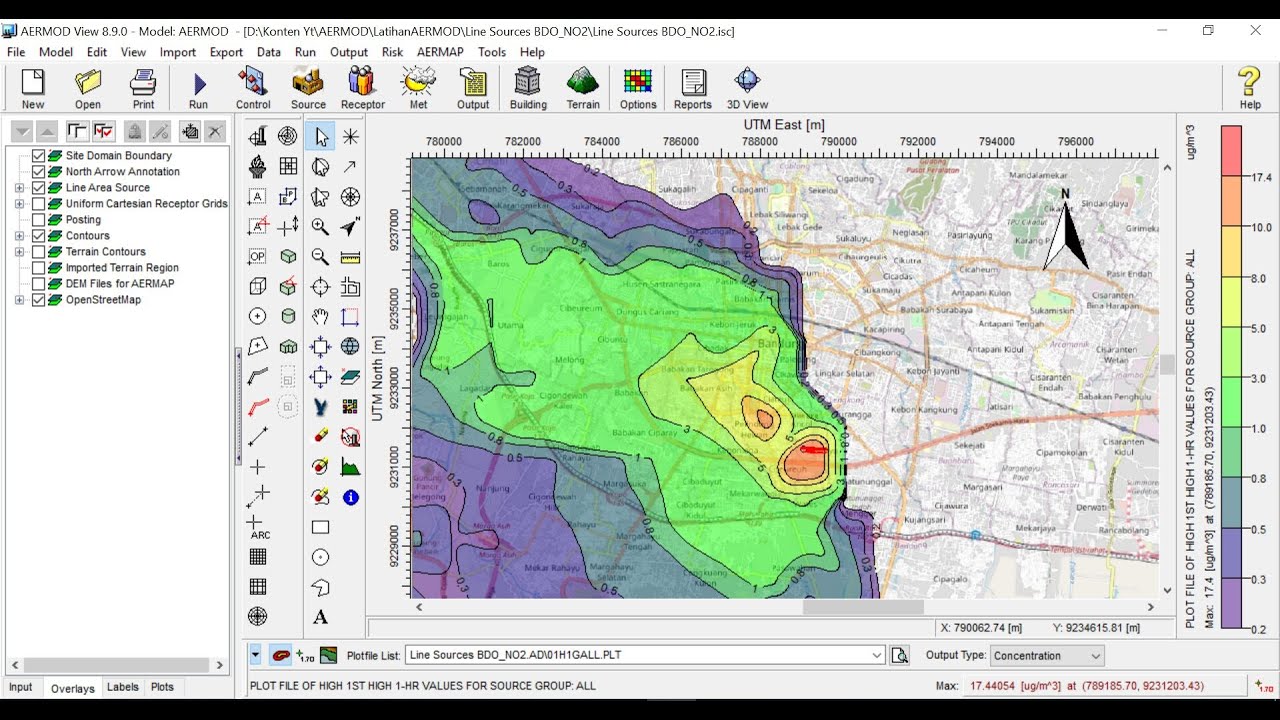Click the Help question mark icon
The width and height of the screenshot is (1280, 720).
[x=1250, y=88]
